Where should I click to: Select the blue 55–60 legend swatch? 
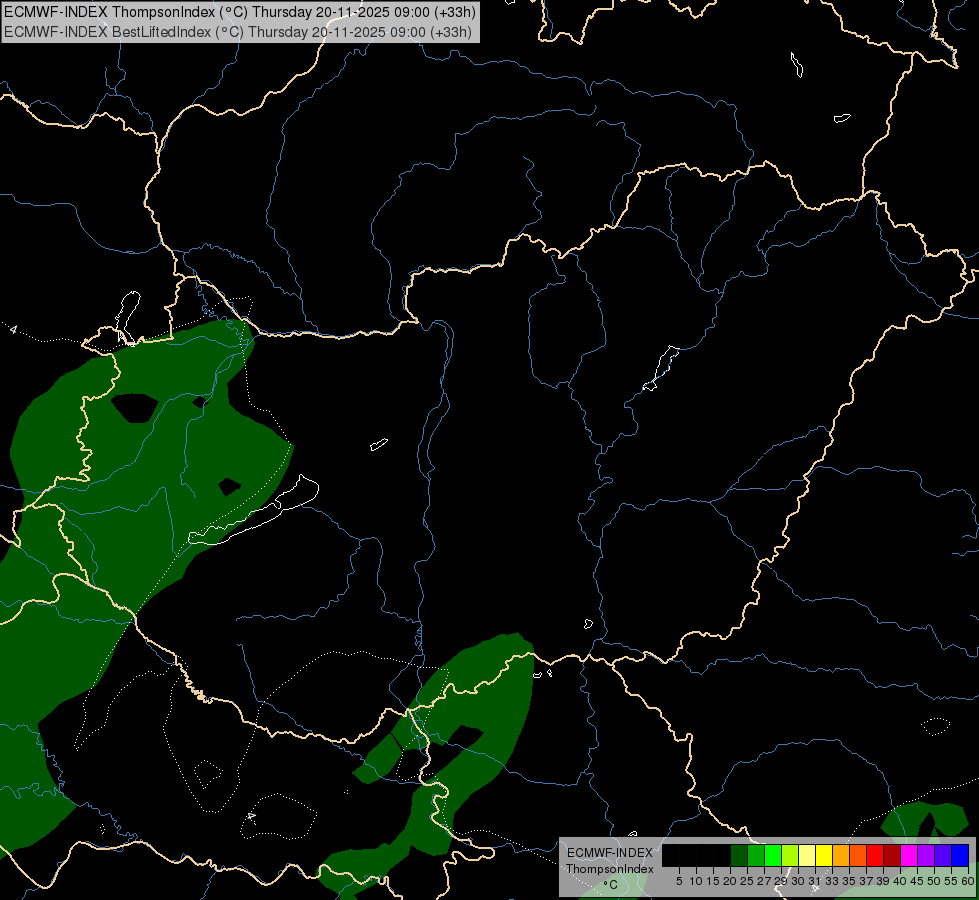click(x=960, y=855)
